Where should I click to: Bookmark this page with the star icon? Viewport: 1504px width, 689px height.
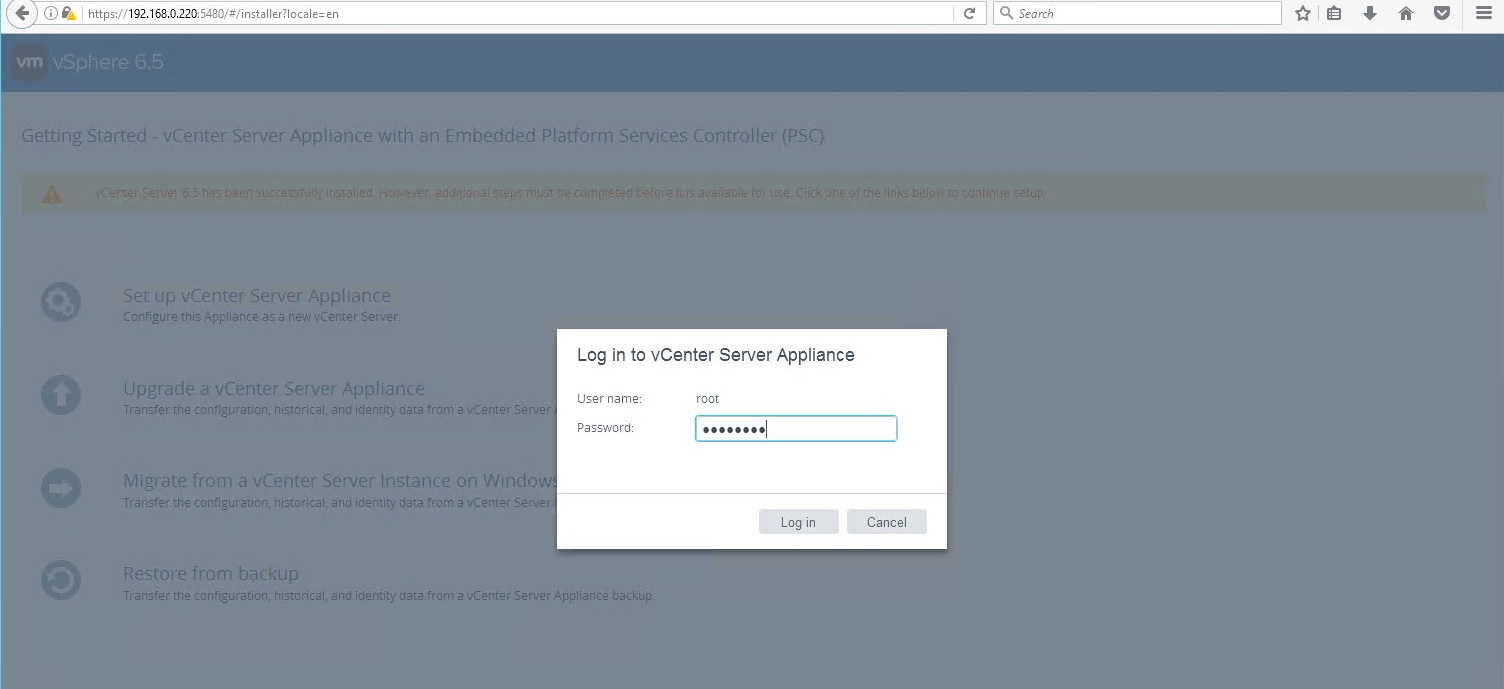[1302, 14]
